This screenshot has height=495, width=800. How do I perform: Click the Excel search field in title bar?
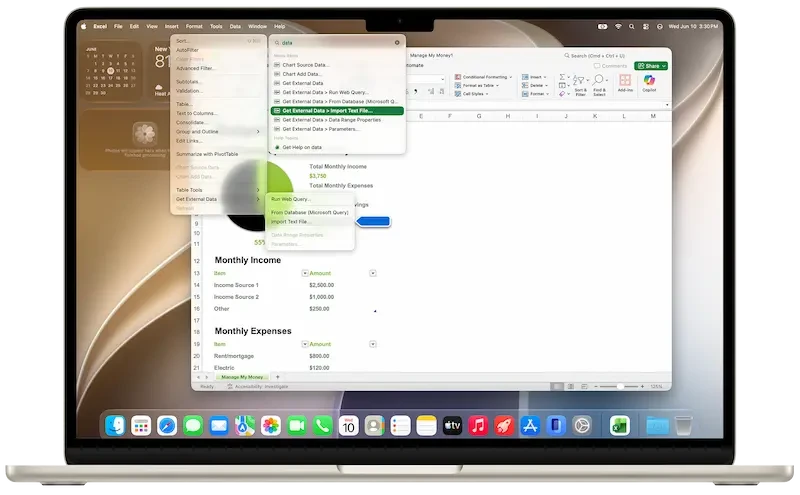click(x=595, y=56)
